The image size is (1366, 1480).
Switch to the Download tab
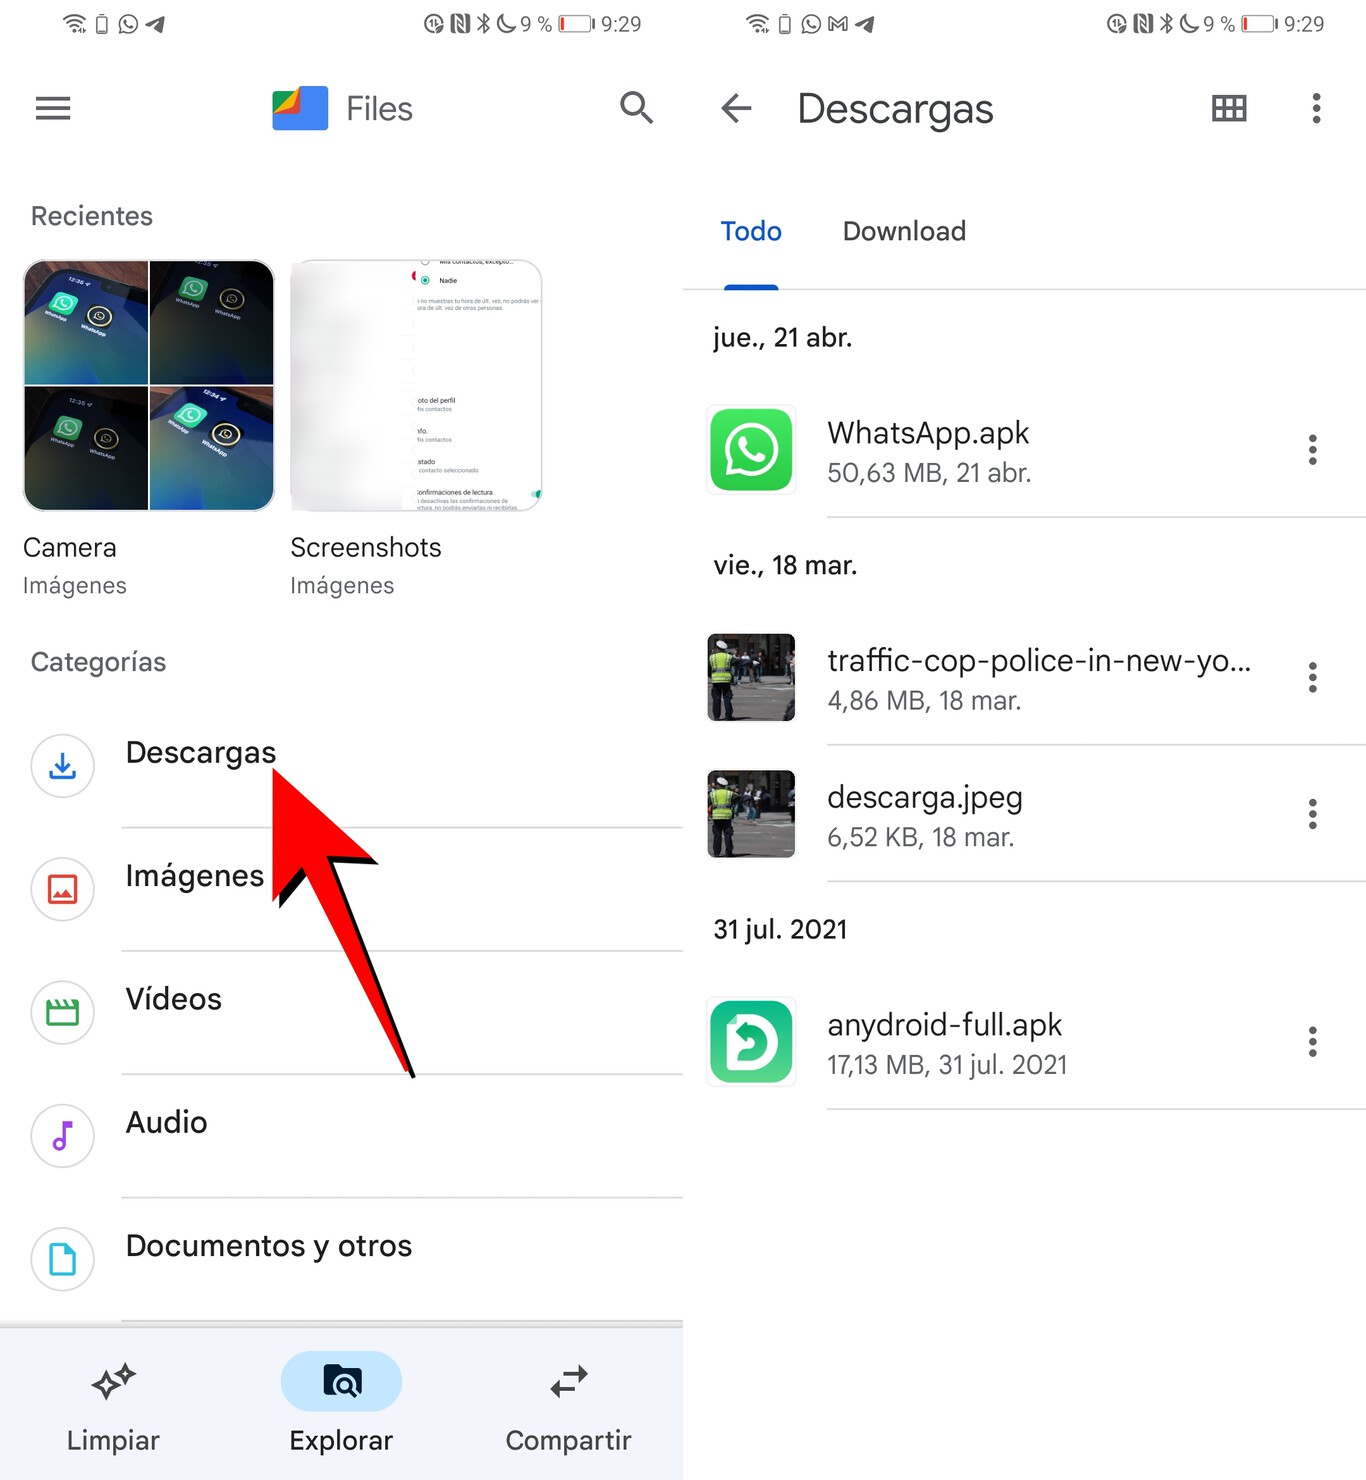(x=903, y=231)
